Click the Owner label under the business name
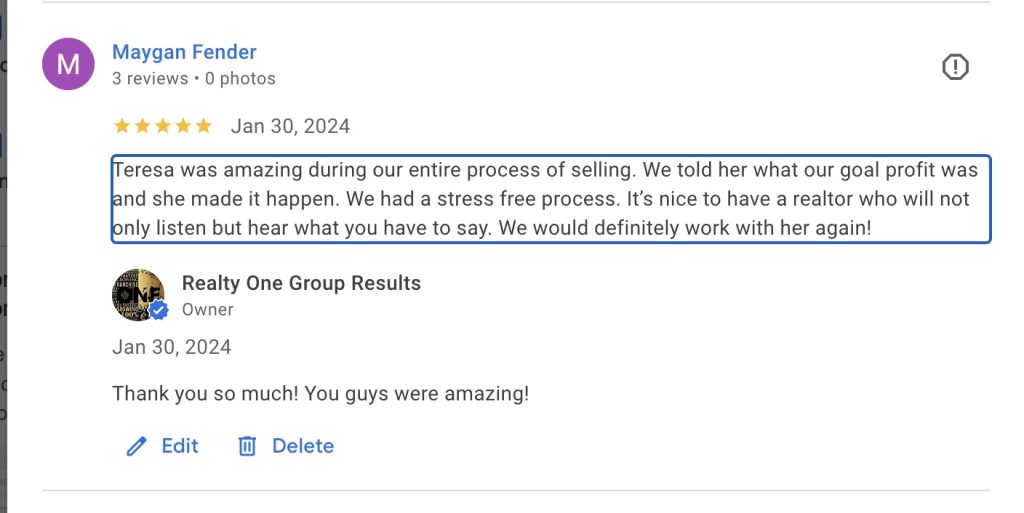The image size is (1024, 513). pyautogui.click(x=207, y=310)
